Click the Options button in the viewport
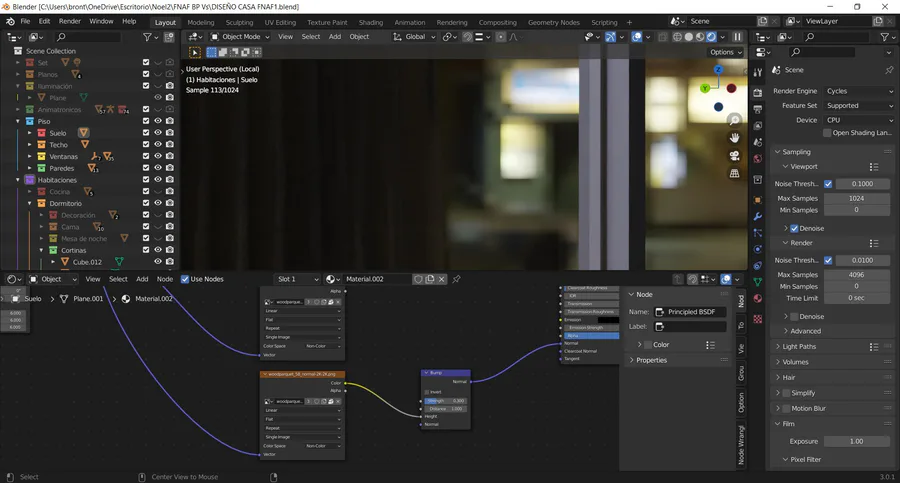Image resolution: width=900 pixels, height=483 pixels. (725, 52)
